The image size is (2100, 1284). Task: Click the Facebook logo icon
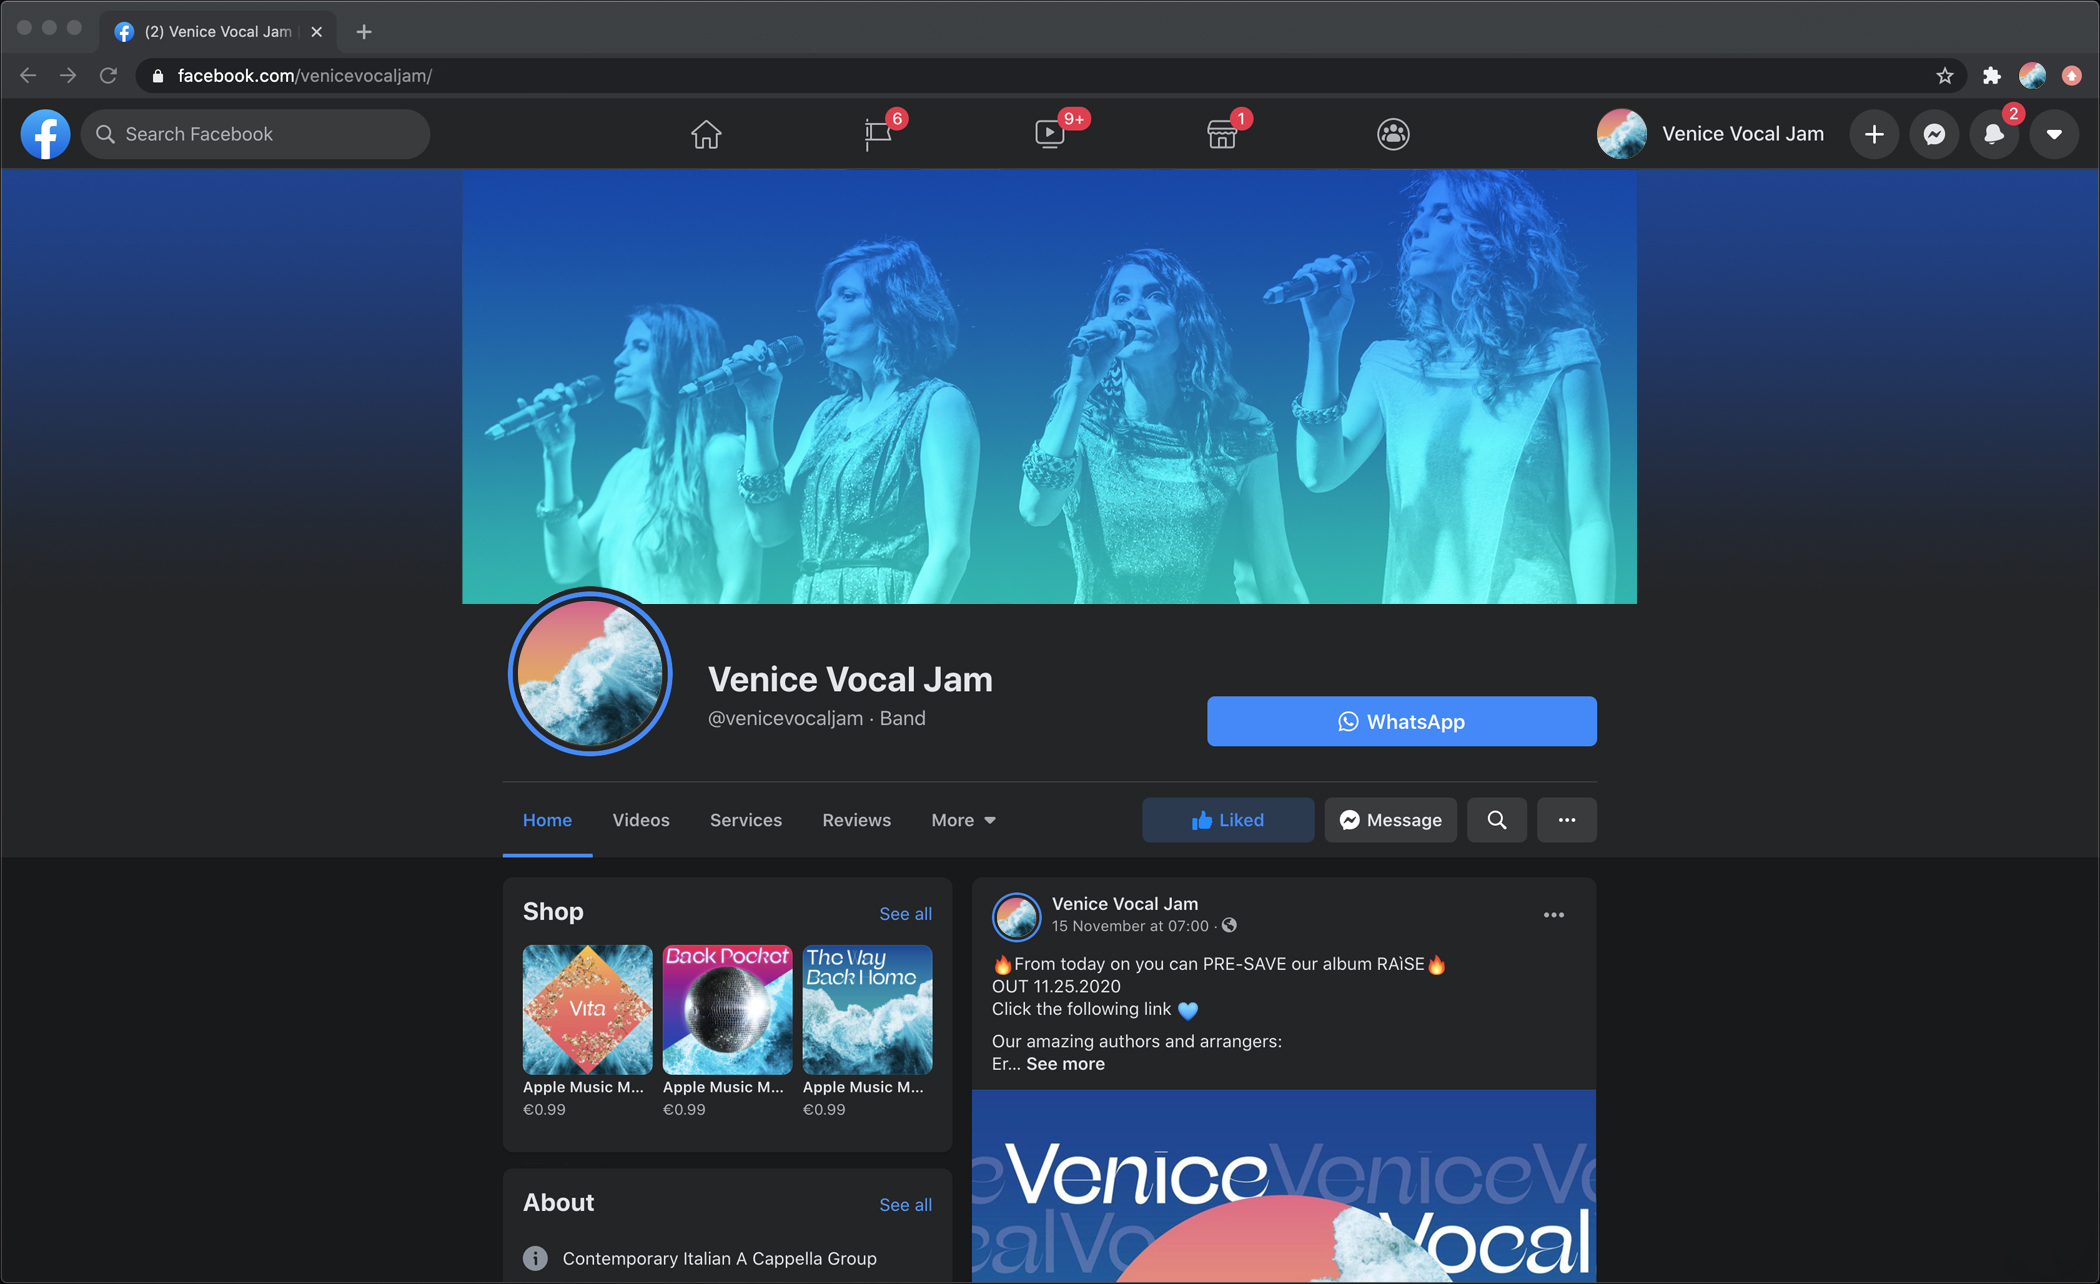click(x=45, y=134)
